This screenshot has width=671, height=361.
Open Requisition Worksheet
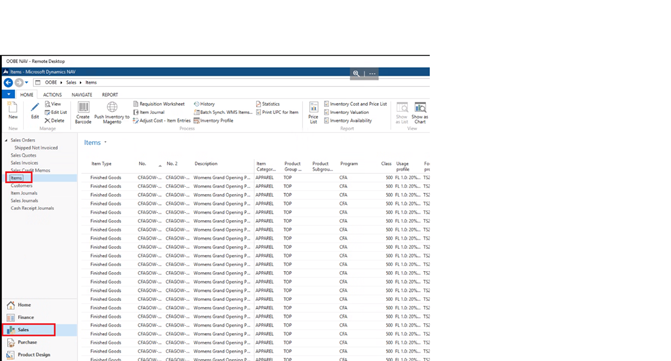pos(159,104)
